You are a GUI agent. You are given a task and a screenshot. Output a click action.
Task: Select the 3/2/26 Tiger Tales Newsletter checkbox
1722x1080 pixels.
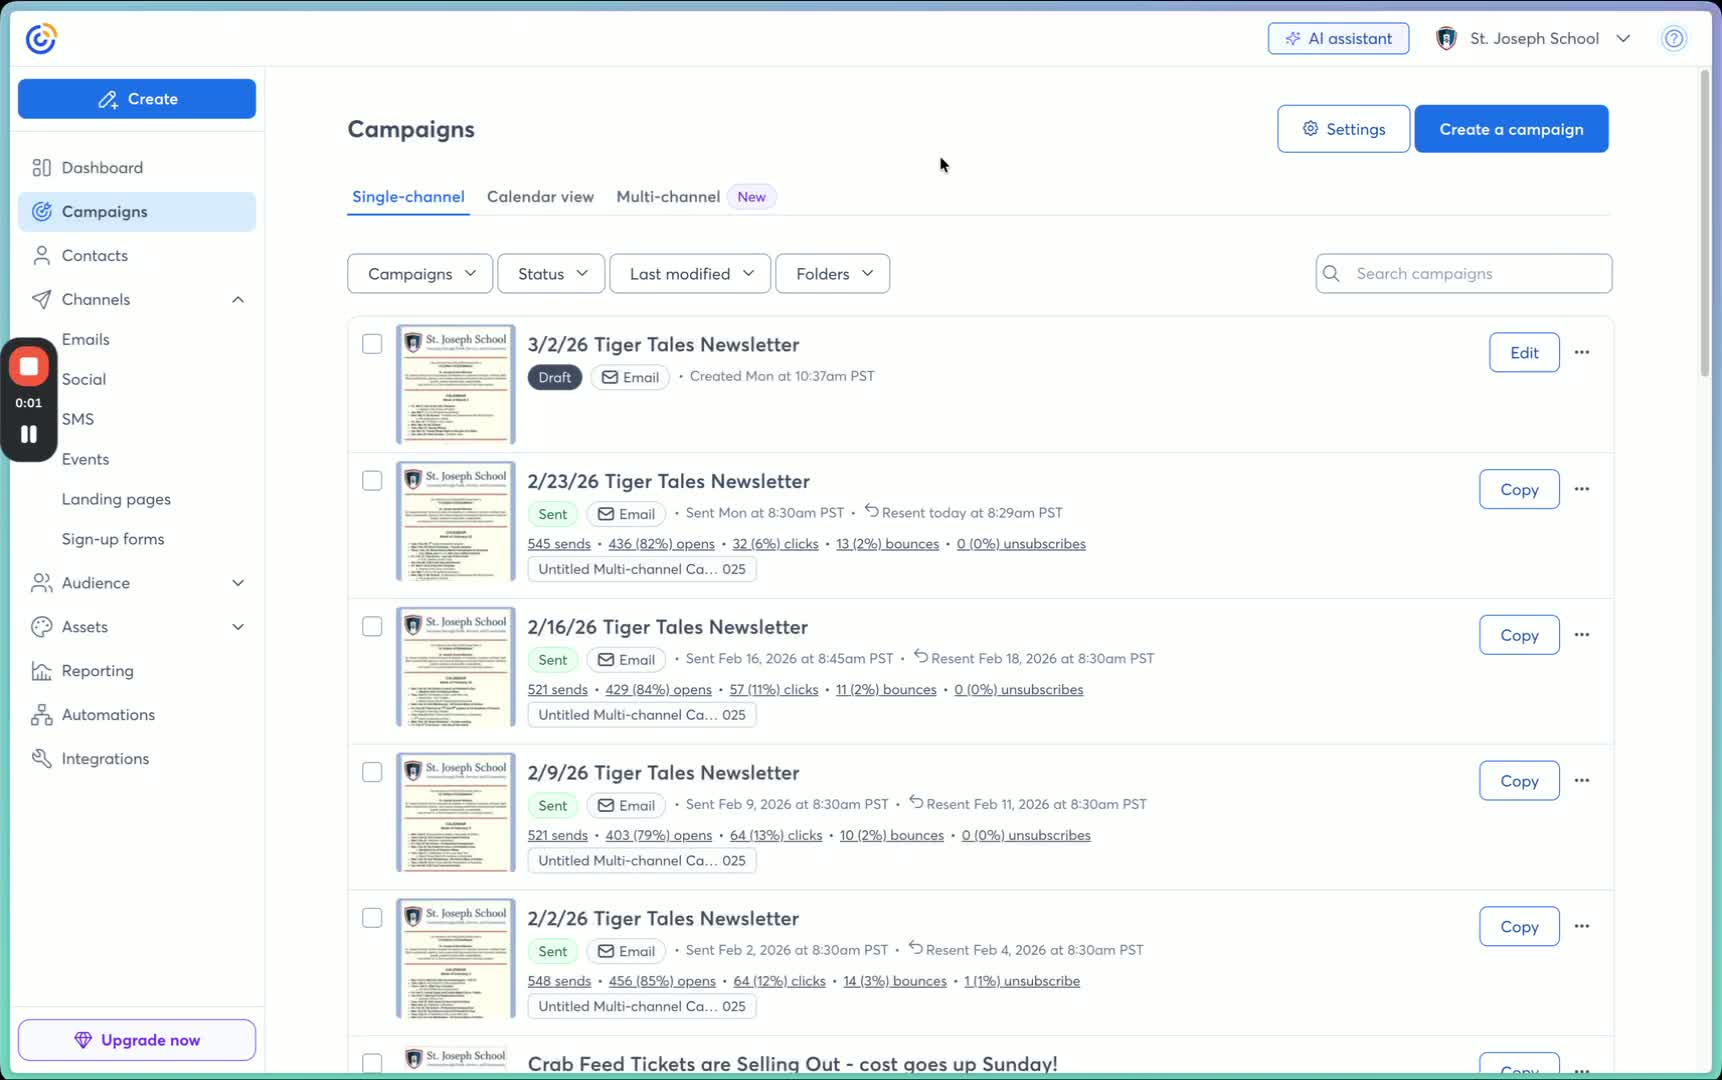(x=372, y=344)
